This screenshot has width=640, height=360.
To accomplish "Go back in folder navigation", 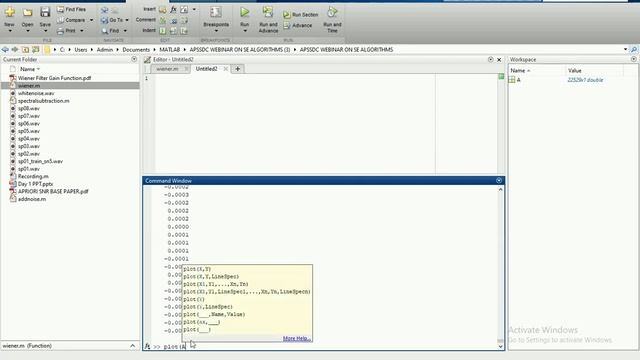I will pos(5,49).
